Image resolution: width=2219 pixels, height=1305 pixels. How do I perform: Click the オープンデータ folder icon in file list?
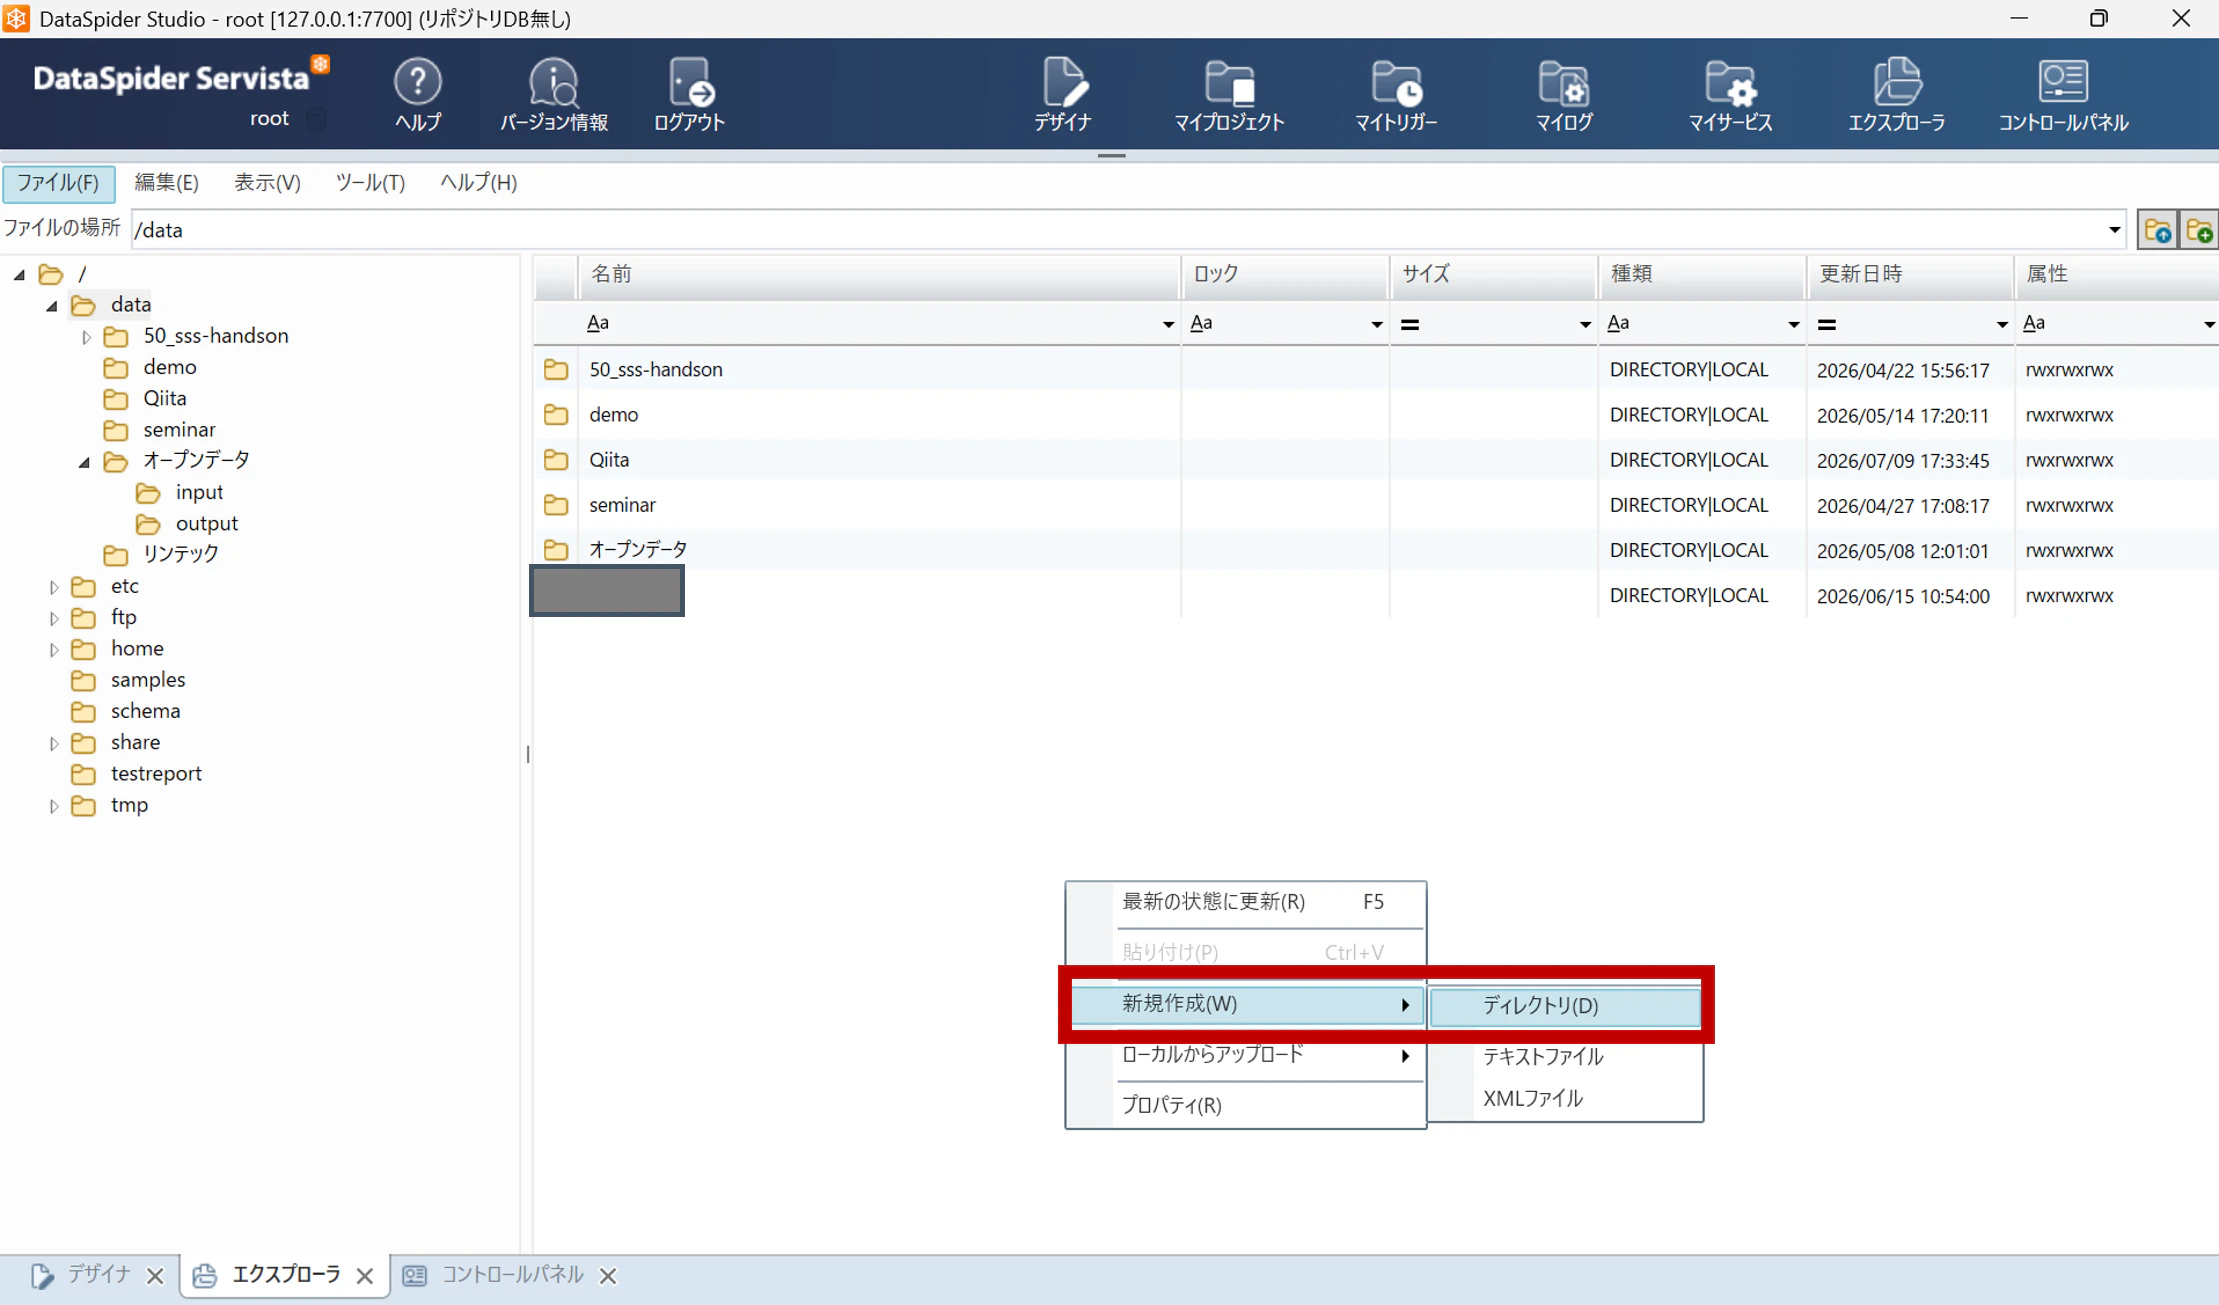point(556,550)
